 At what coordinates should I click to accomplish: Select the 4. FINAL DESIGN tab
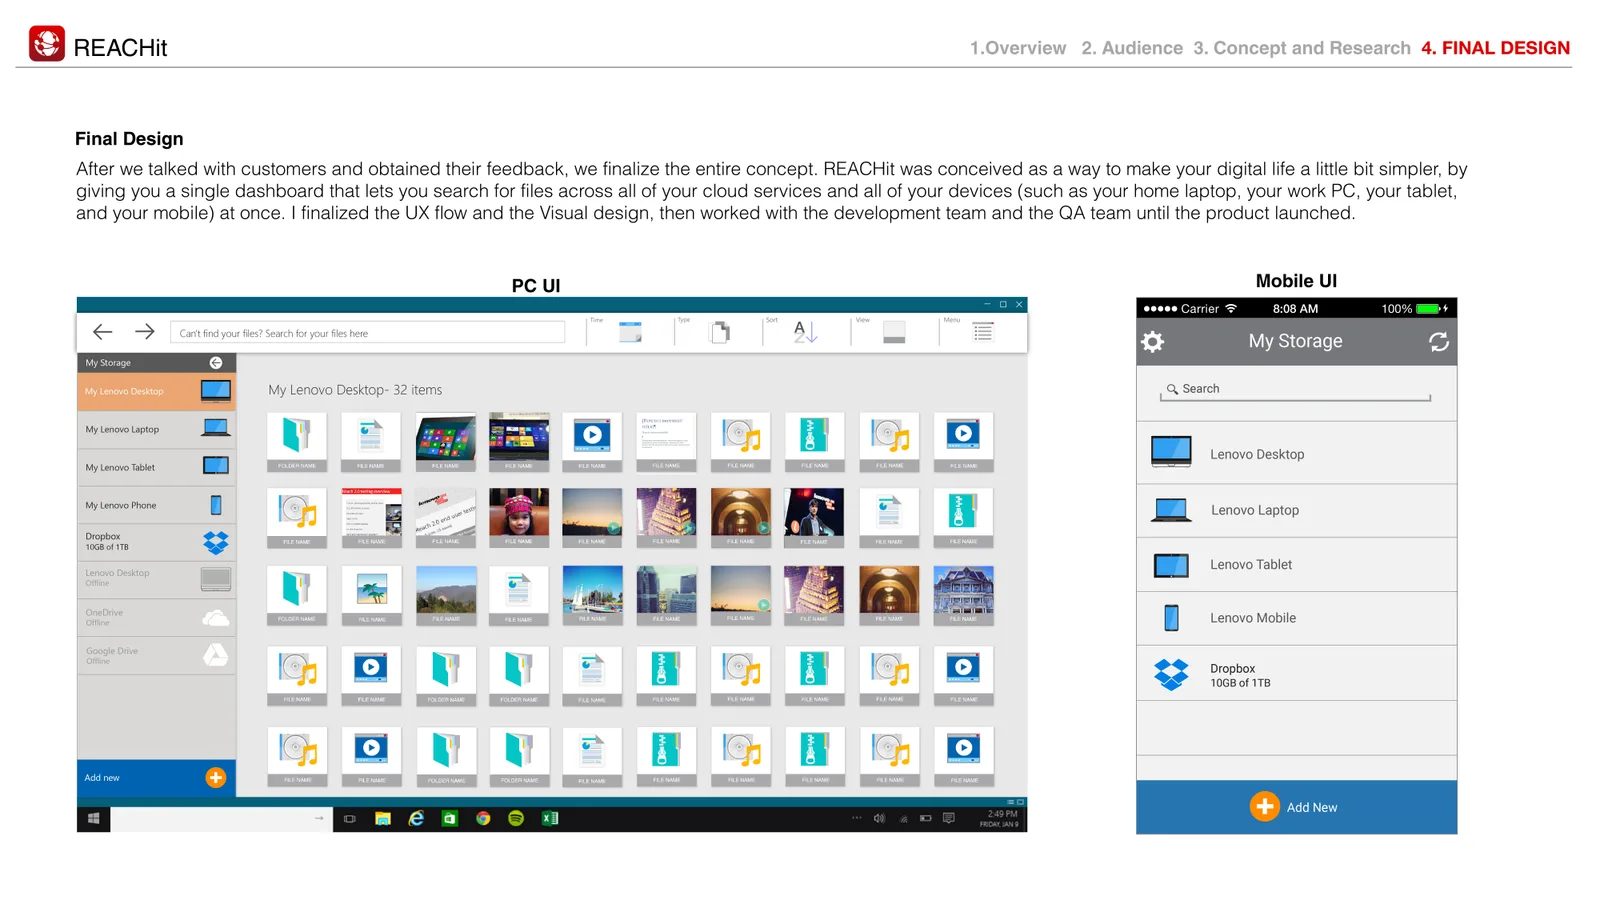[x=1496, y=48]
